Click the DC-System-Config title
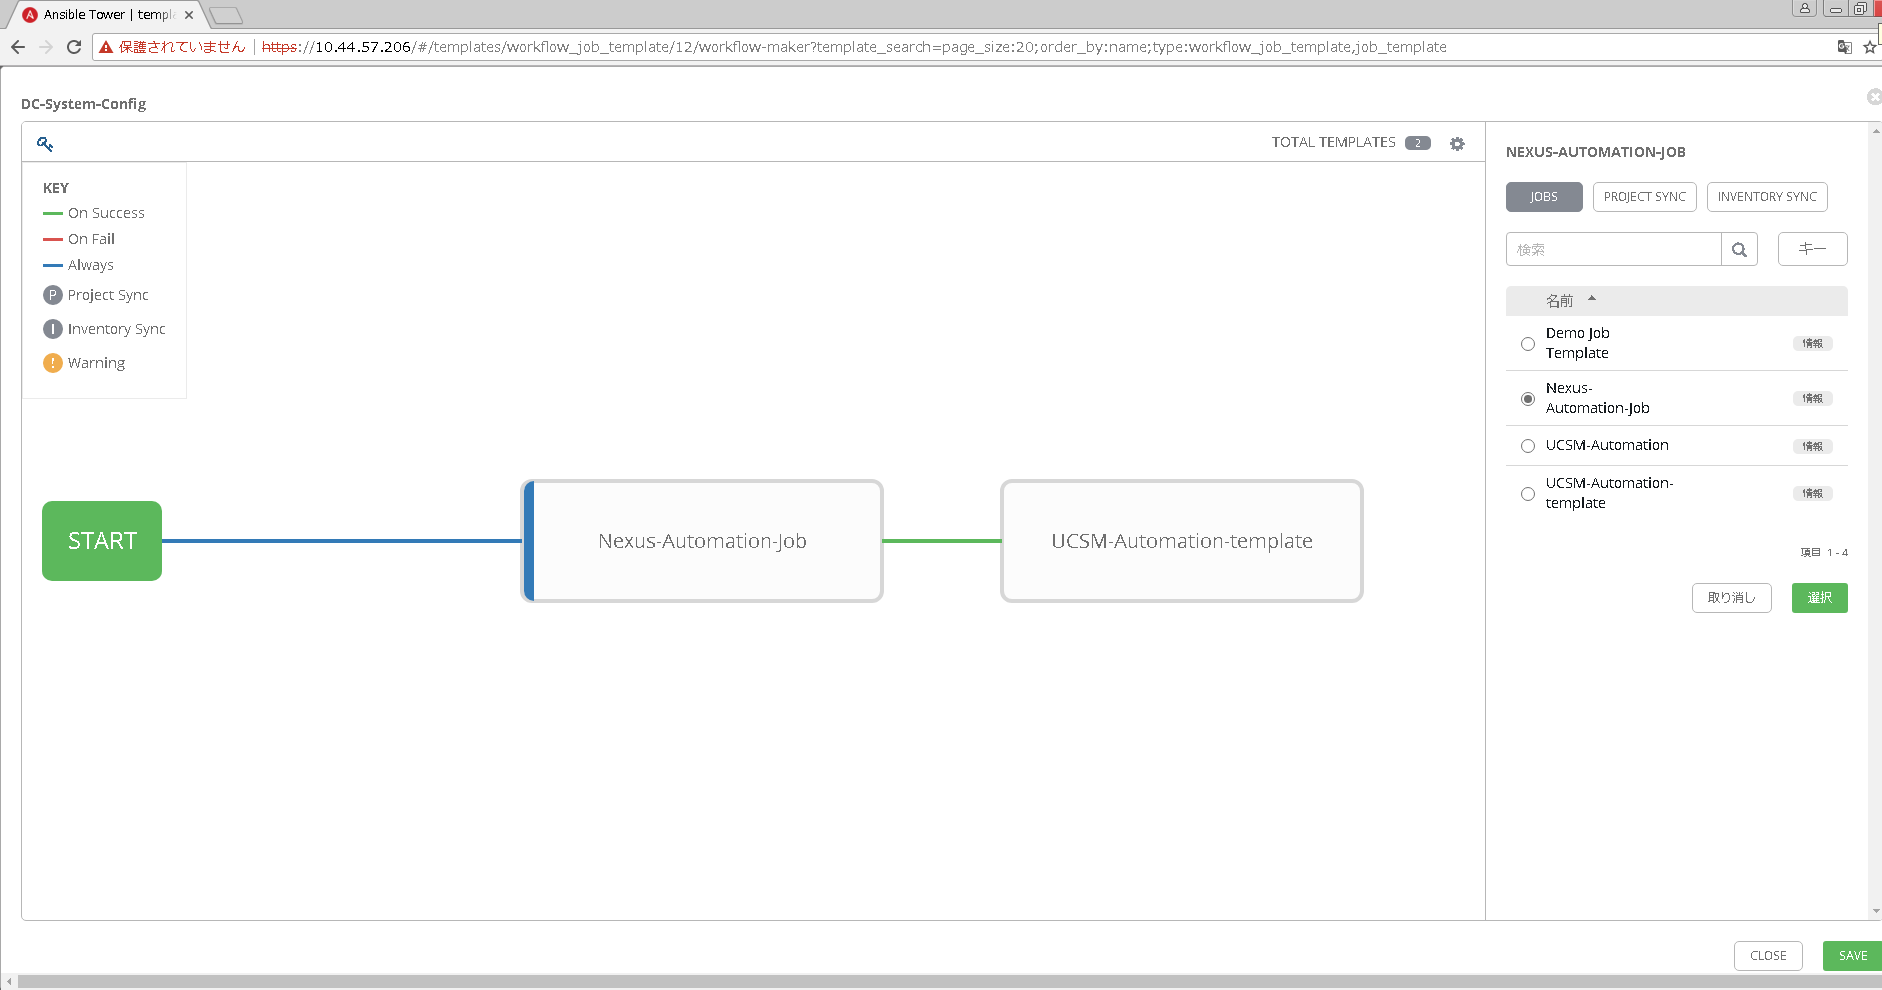The height and width of the screenshot is (990, 1882). pos(84,104)
